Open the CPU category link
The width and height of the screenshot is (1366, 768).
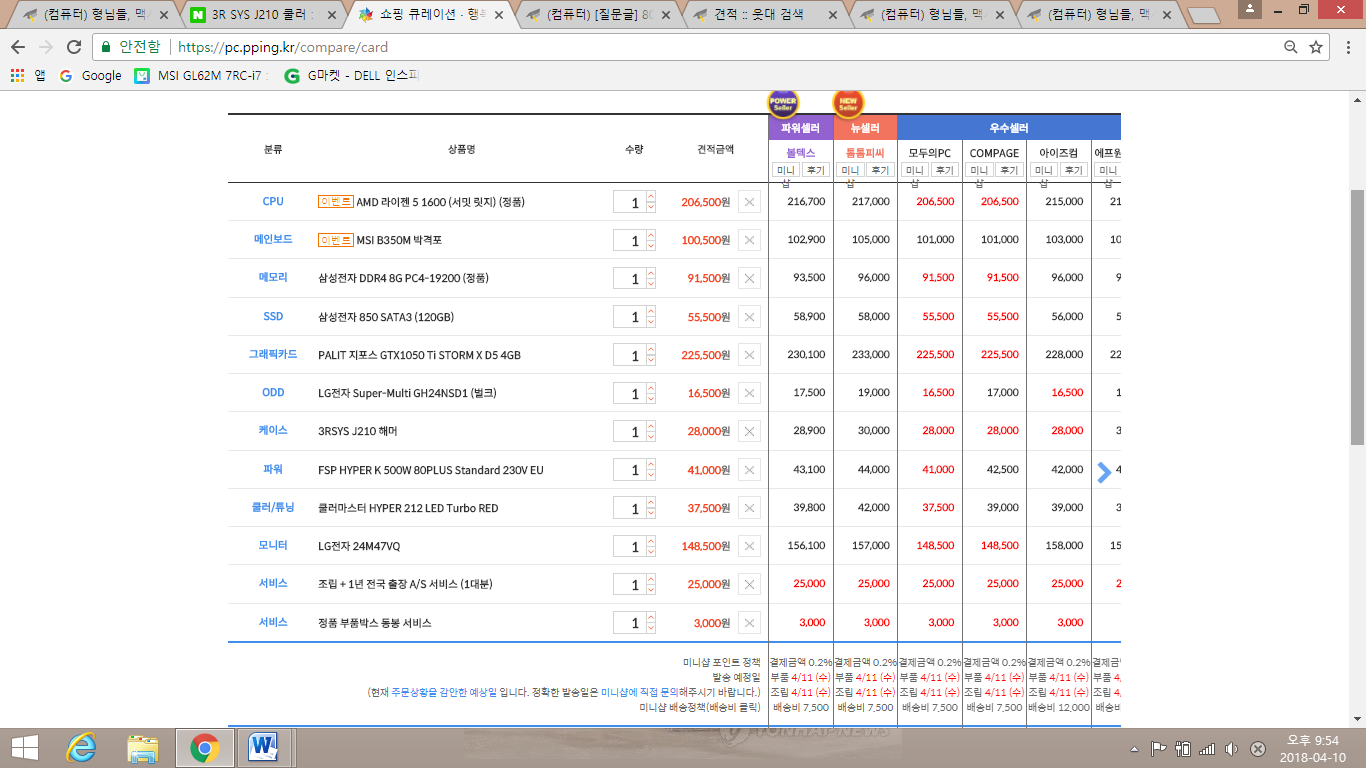273,201
